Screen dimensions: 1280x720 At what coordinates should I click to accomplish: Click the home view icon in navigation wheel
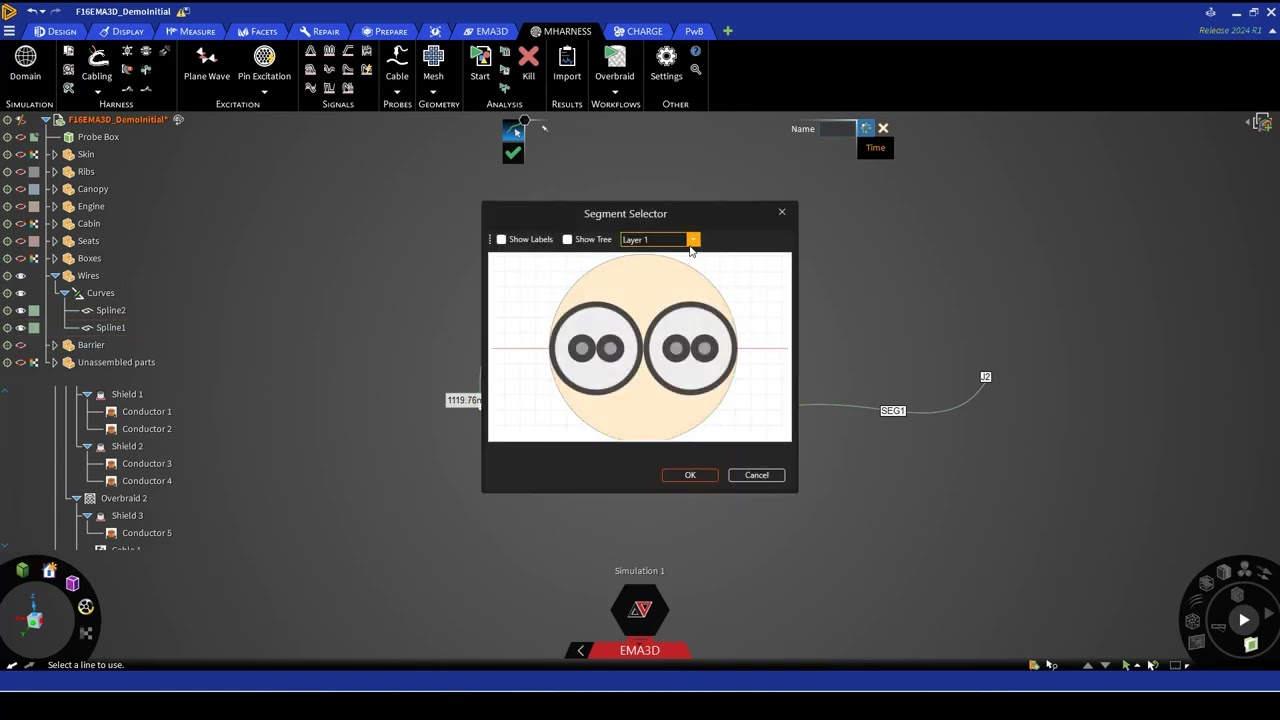point(49,570)
